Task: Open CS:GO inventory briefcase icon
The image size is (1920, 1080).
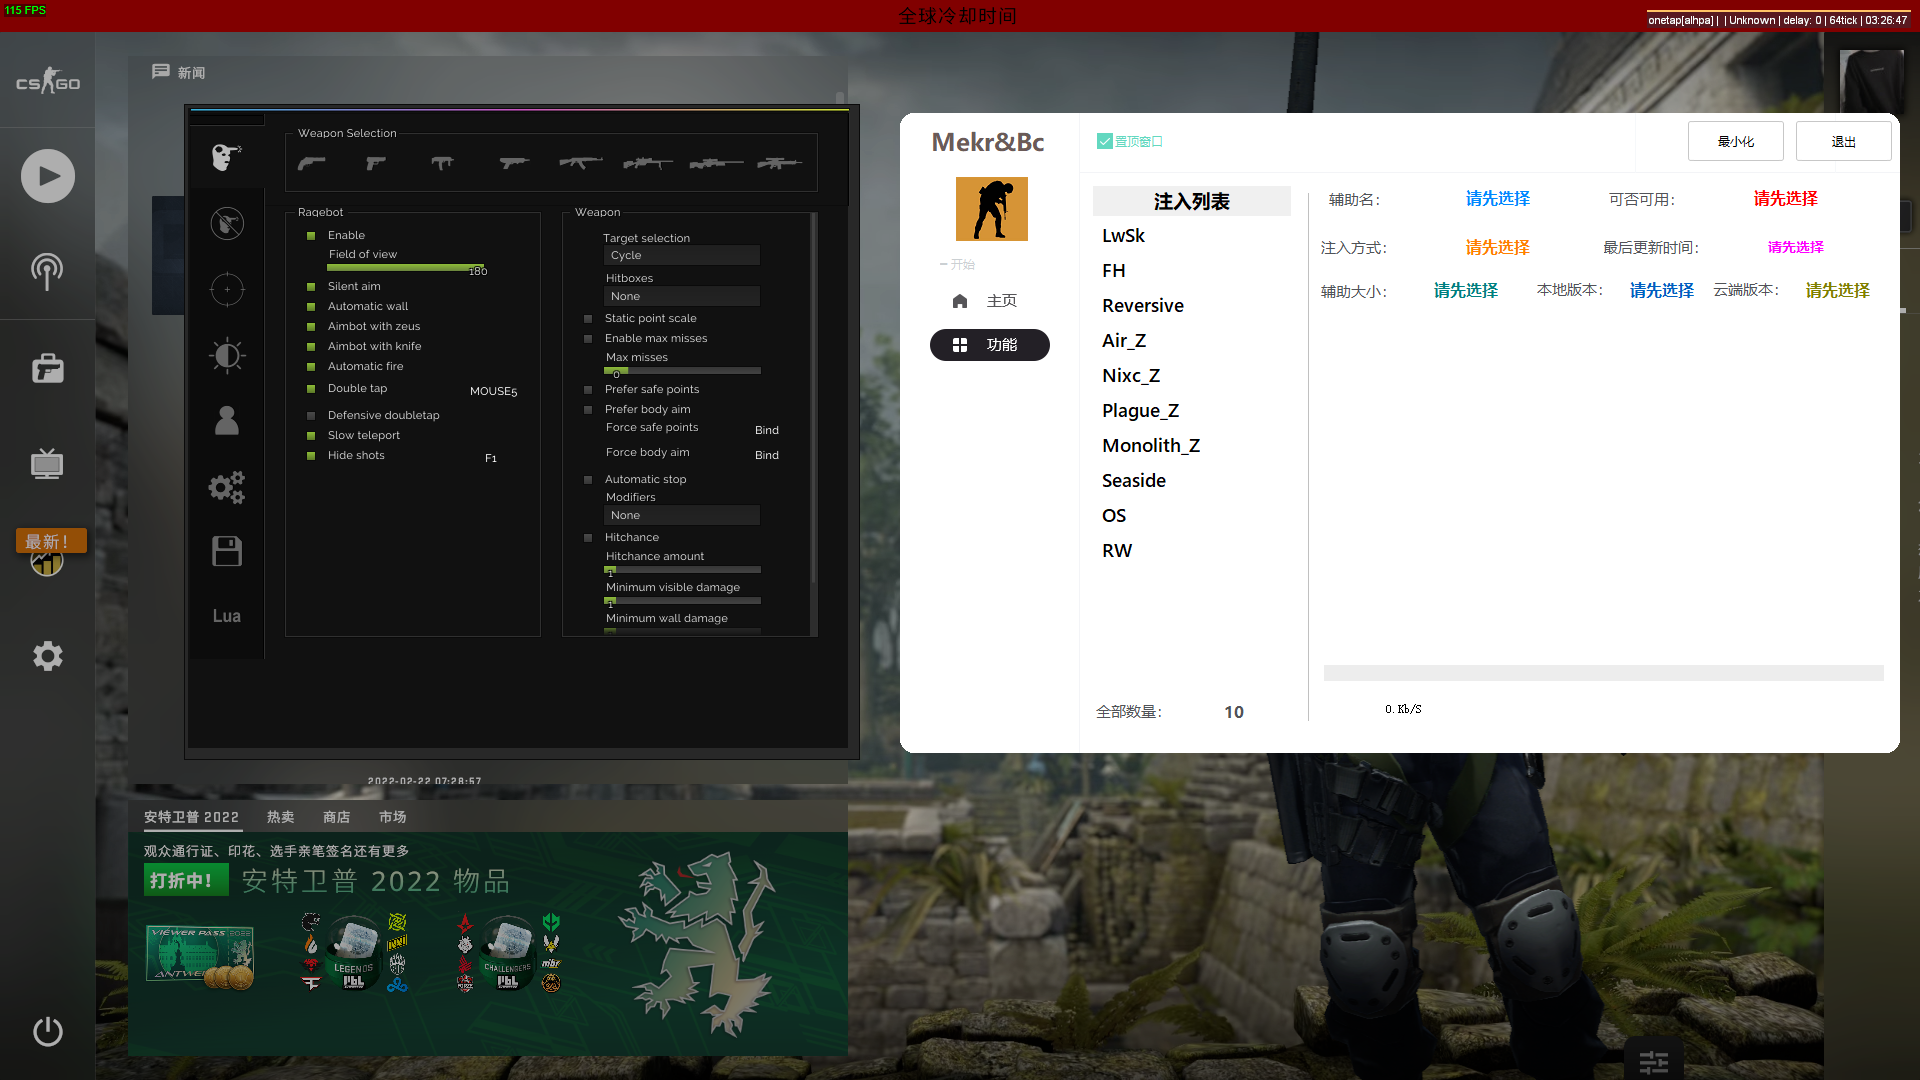Action: [47, 368]
